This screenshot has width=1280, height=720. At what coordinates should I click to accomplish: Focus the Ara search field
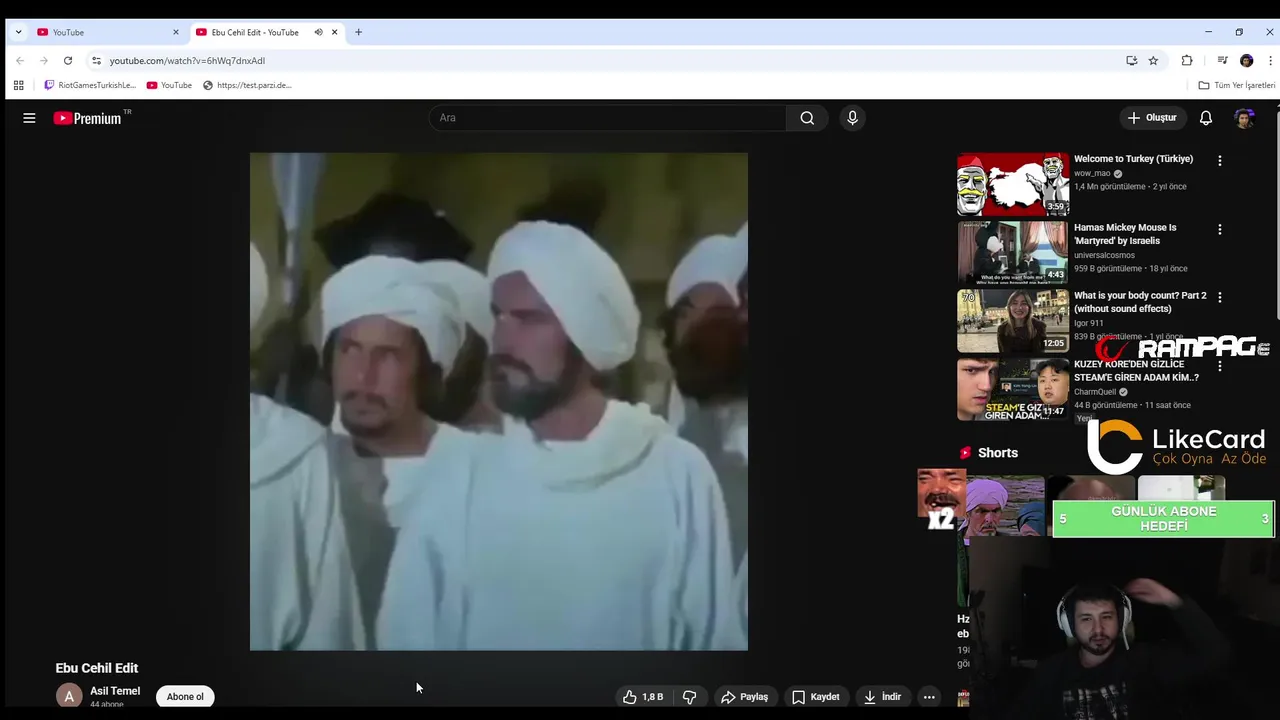coord(608,118)
